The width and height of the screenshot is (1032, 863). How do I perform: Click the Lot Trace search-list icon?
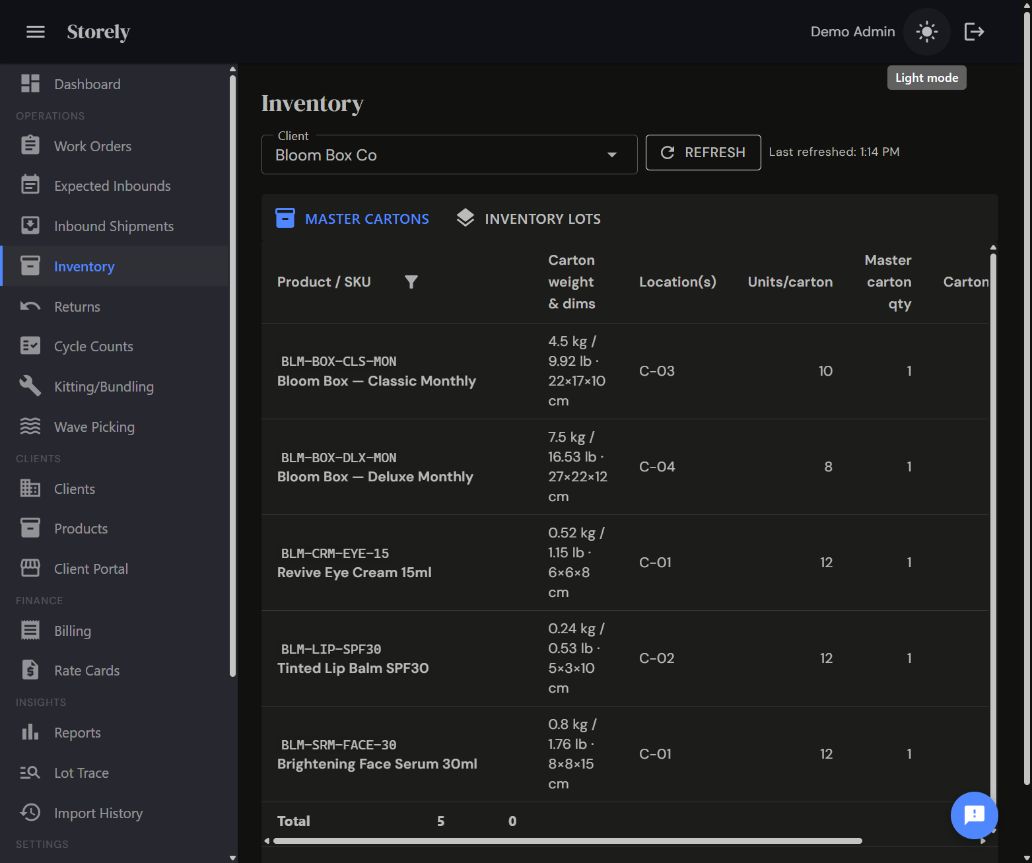coord(30,773)
